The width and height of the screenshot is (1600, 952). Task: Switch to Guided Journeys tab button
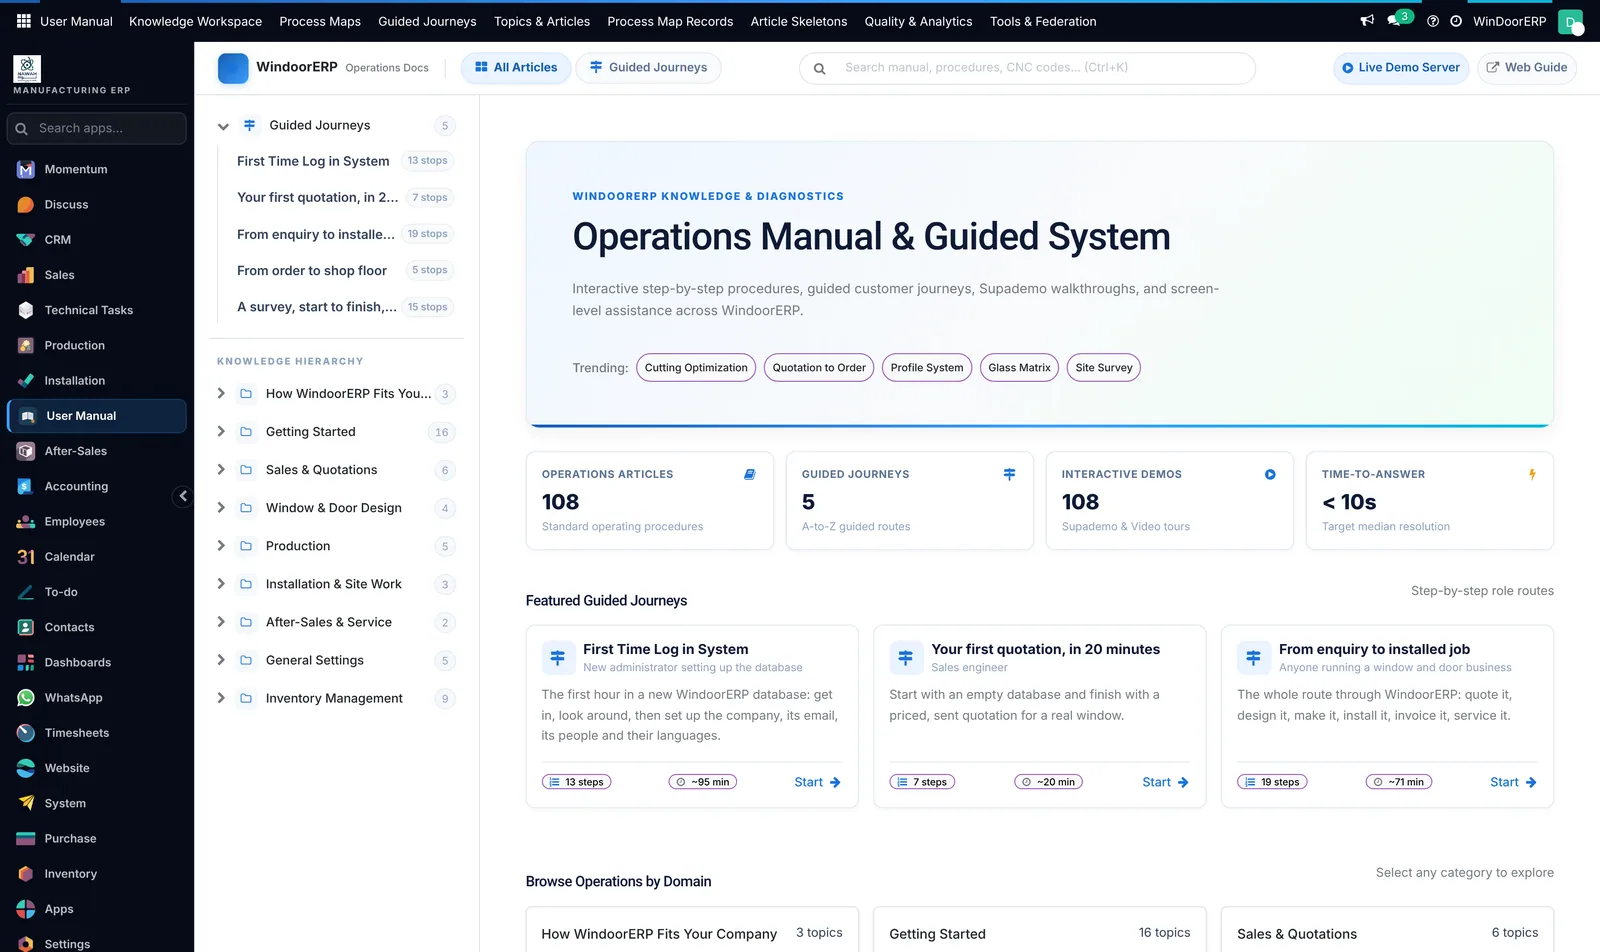tap(648, 68)
